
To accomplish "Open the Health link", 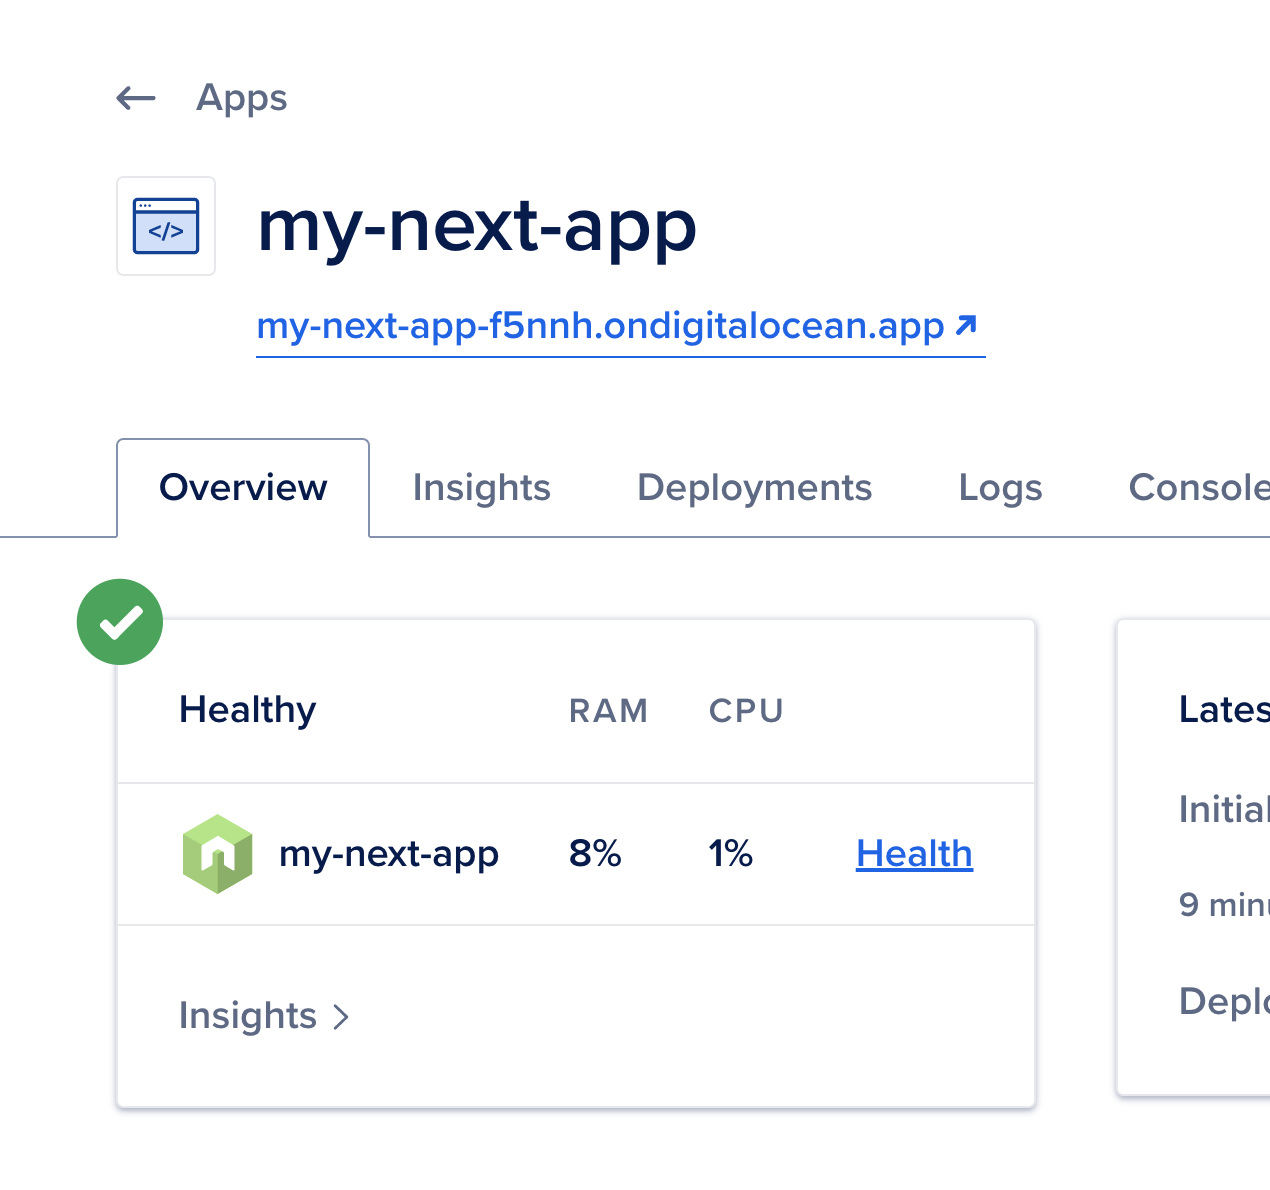I will (914, 854).
